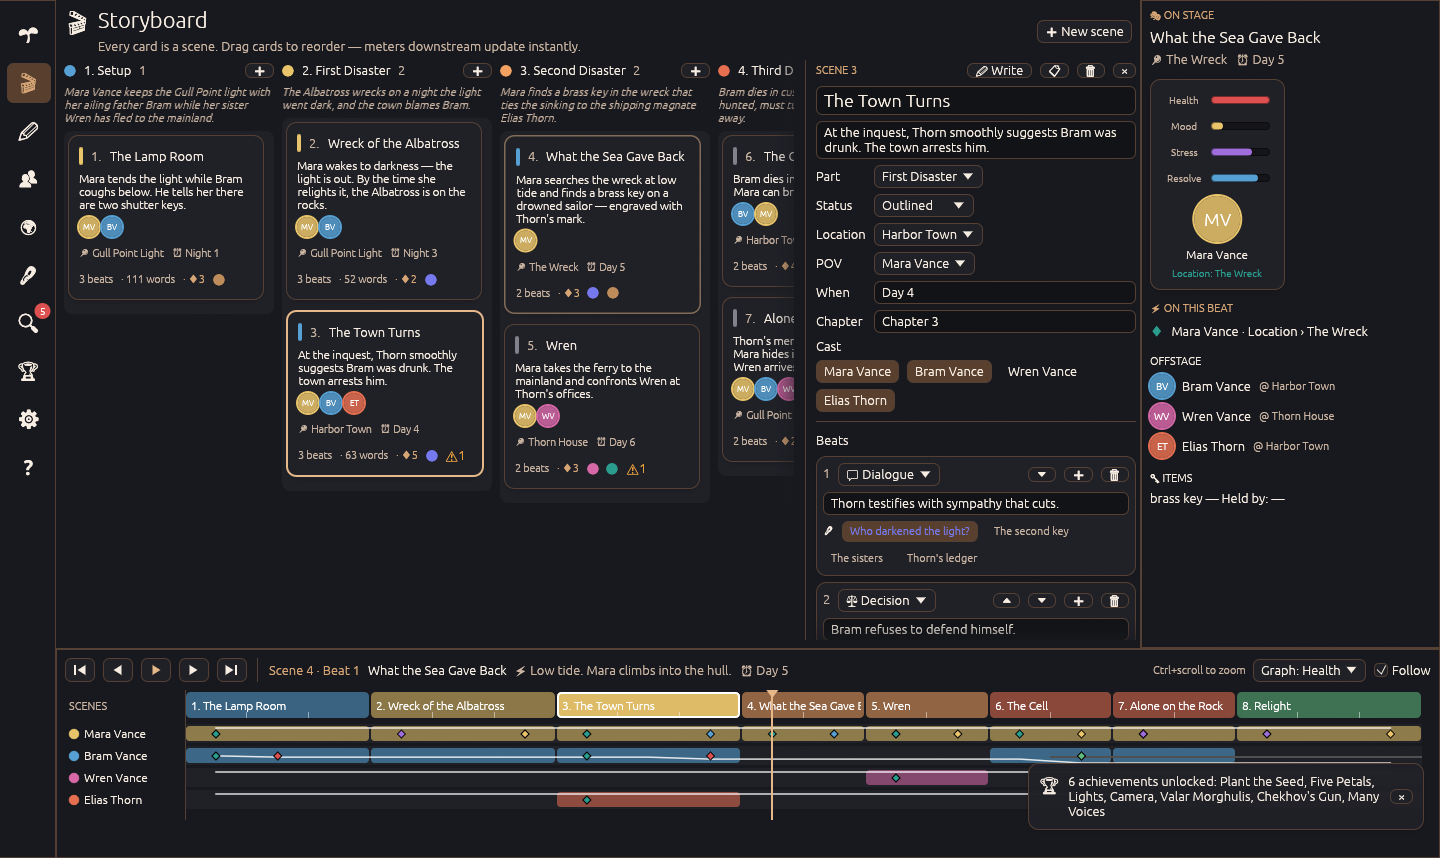The width and height of the screenshot is (1440, 858).
Task: Open the help question mark
Action: click(28, 467)
